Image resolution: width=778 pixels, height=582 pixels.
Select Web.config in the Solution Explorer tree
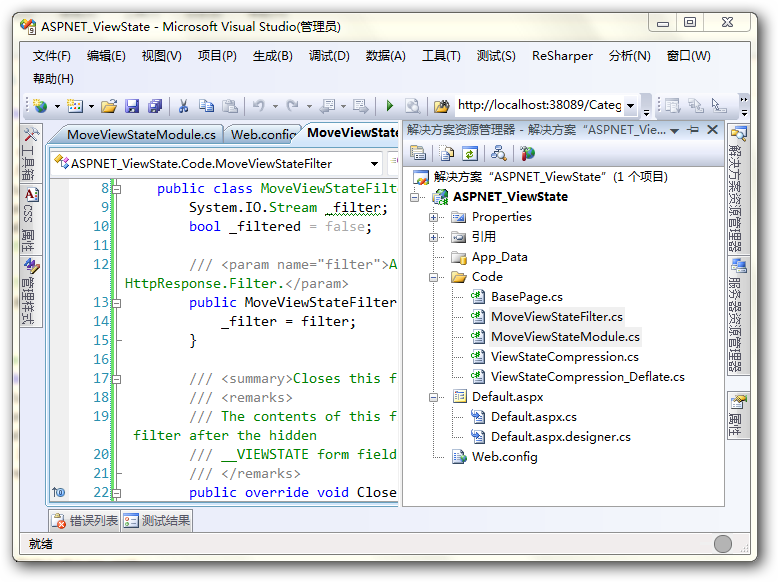click(504, 456)
